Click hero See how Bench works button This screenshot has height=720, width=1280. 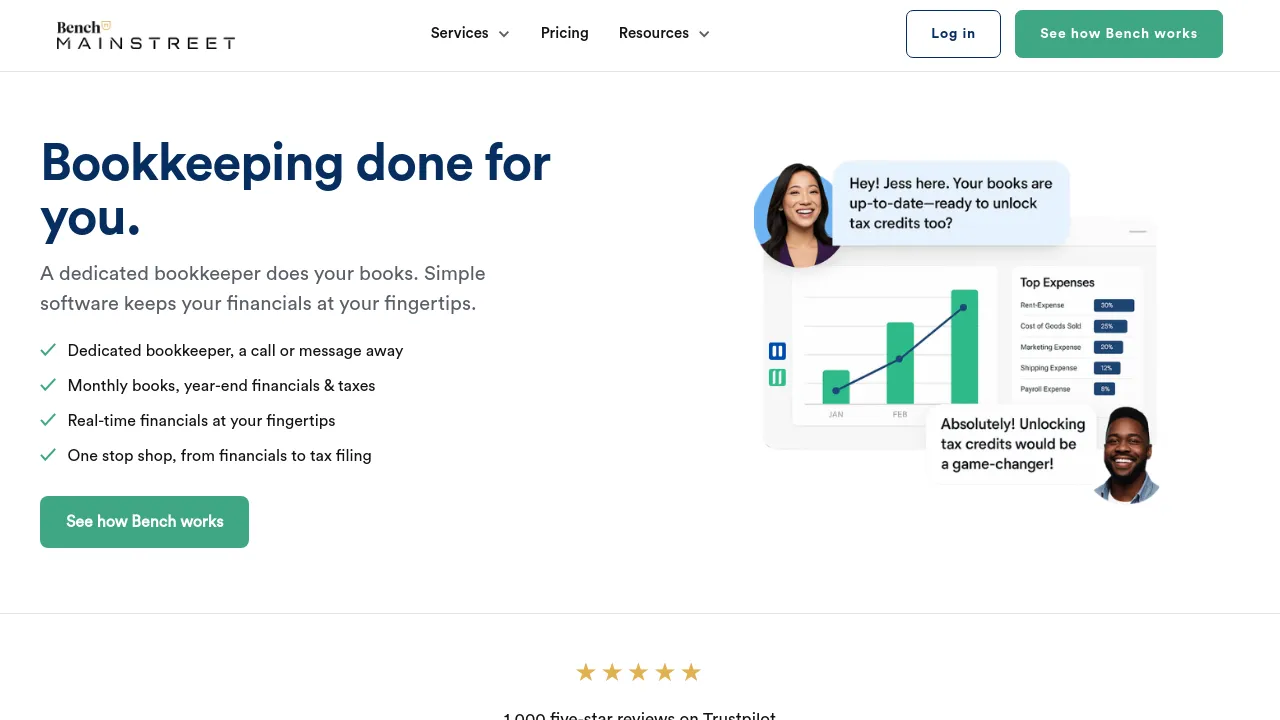[x=144, y=522]
